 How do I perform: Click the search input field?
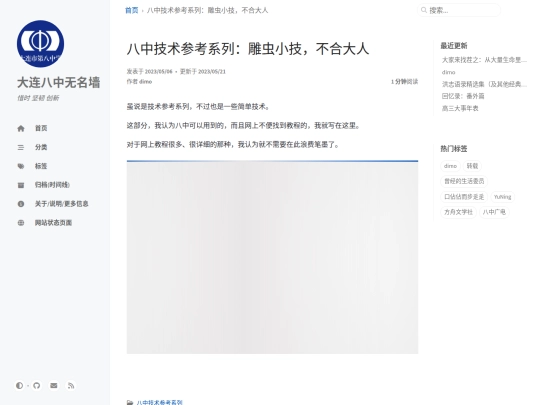459,10
